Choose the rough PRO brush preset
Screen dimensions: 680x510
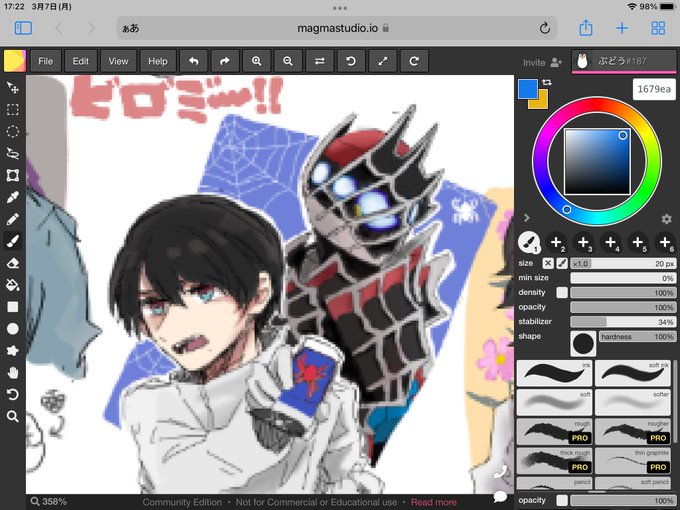click(x=554, y=432)
